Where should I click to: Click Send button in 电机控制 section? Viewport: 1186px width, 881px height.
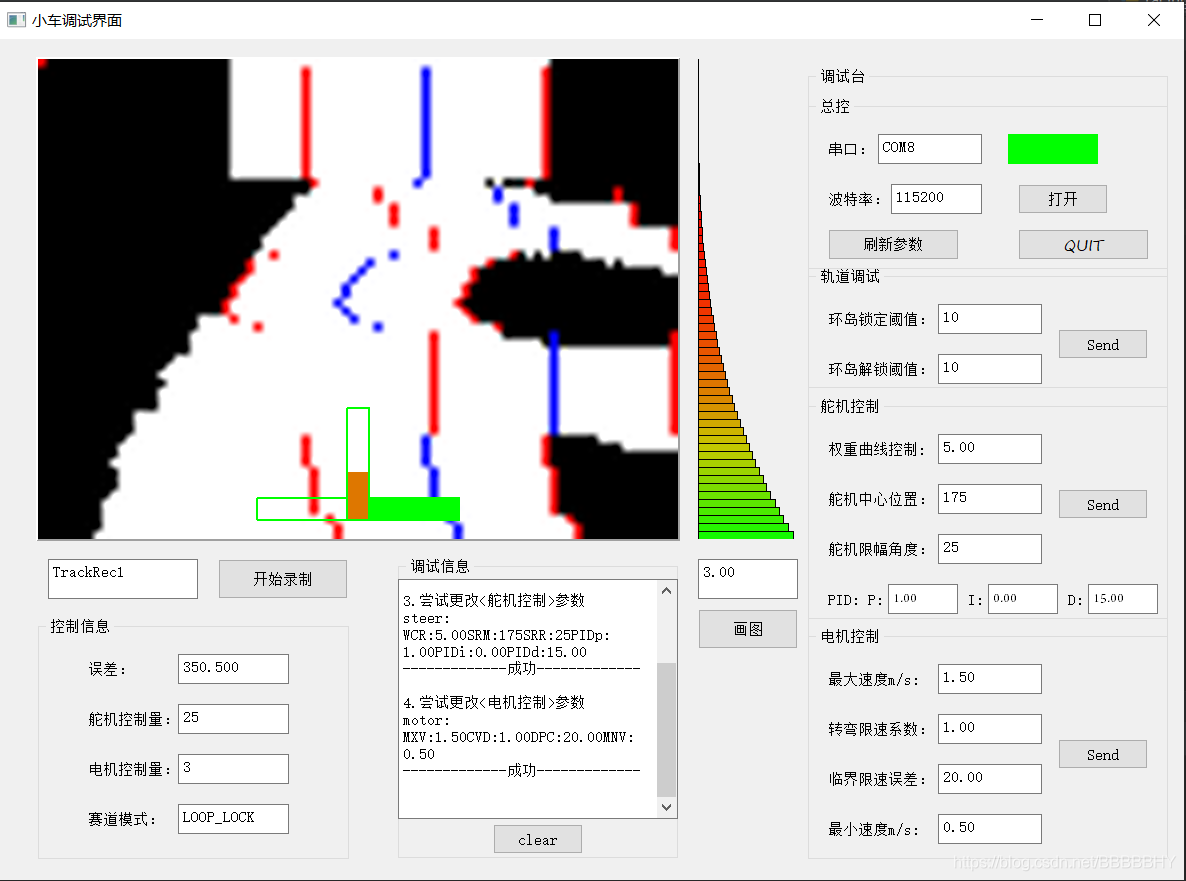pos(1102,754)
